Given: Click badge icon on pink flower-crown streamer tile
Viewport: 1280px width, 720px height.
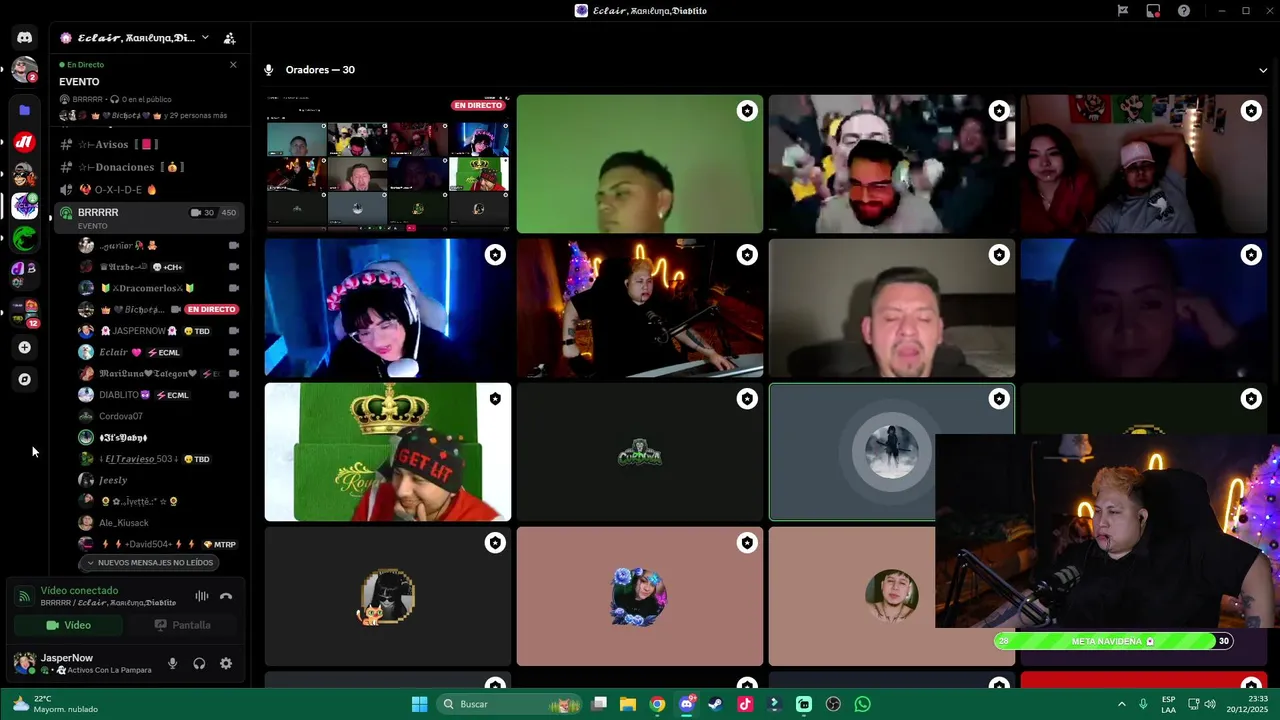Looking at the screenshot, I should (495, 255).
